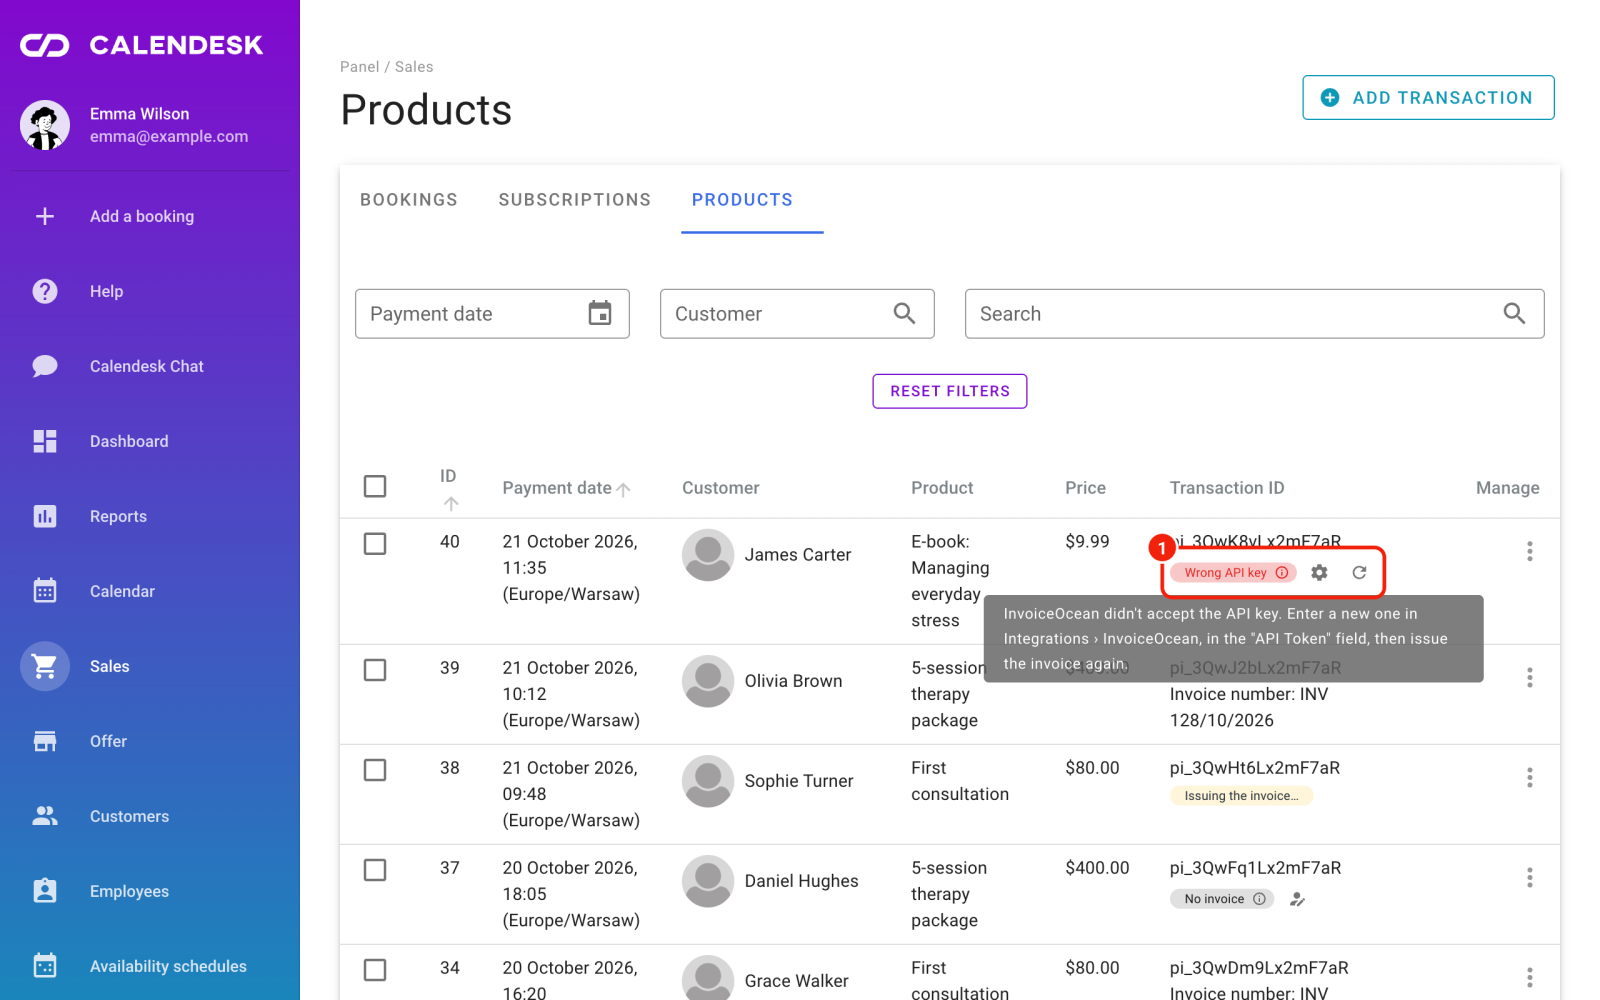Click the Reset Filters button
The width and height of the screenshot is (1600, 1000).
click(950, 391)
